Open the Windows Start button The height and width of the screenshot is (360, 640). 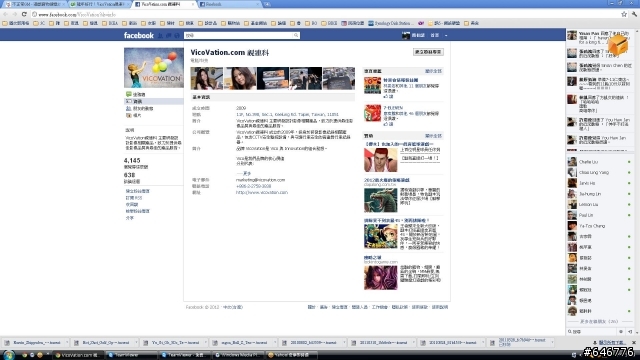click(8, 355)
